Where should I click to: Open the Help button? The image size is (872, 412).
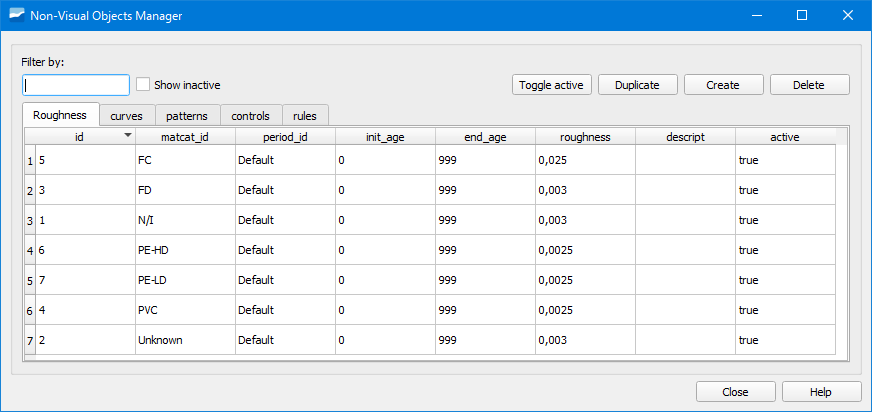click(821, 391)
